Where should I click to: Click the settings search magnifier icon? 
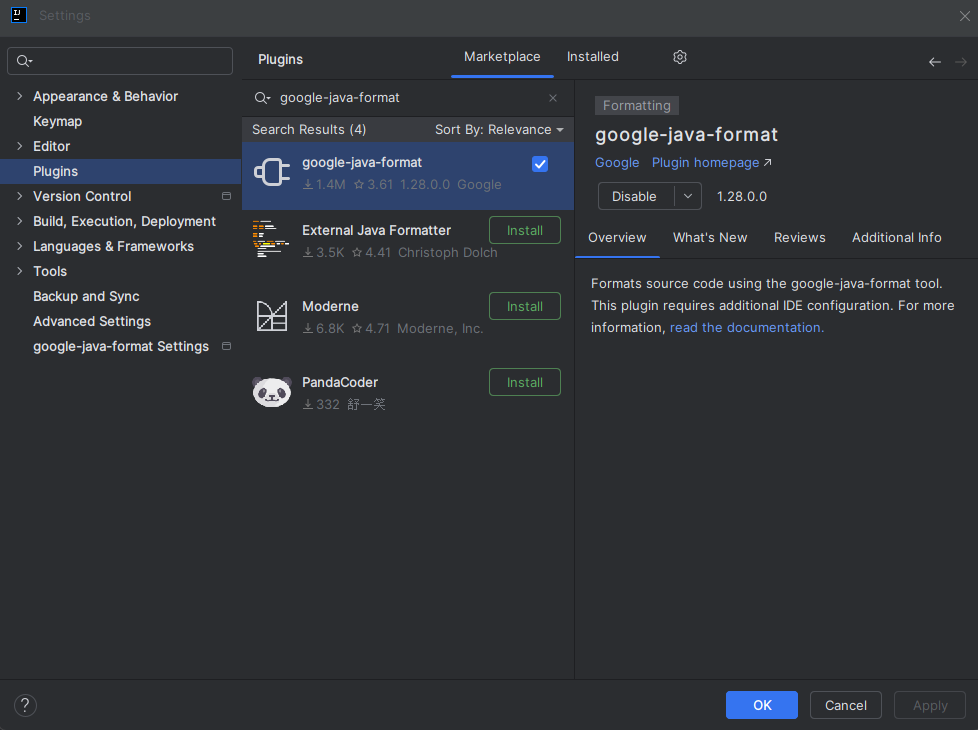pyautogui.click(x=24, y=61)
